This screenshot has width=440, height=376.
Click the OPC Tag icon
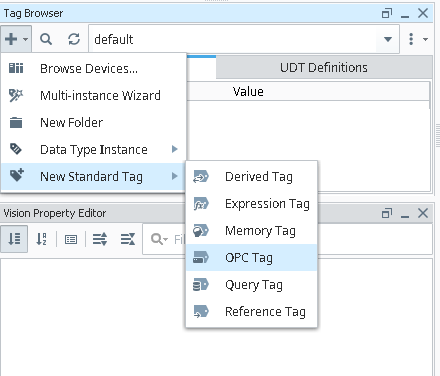pyautogui.click(x=201, y=258)
